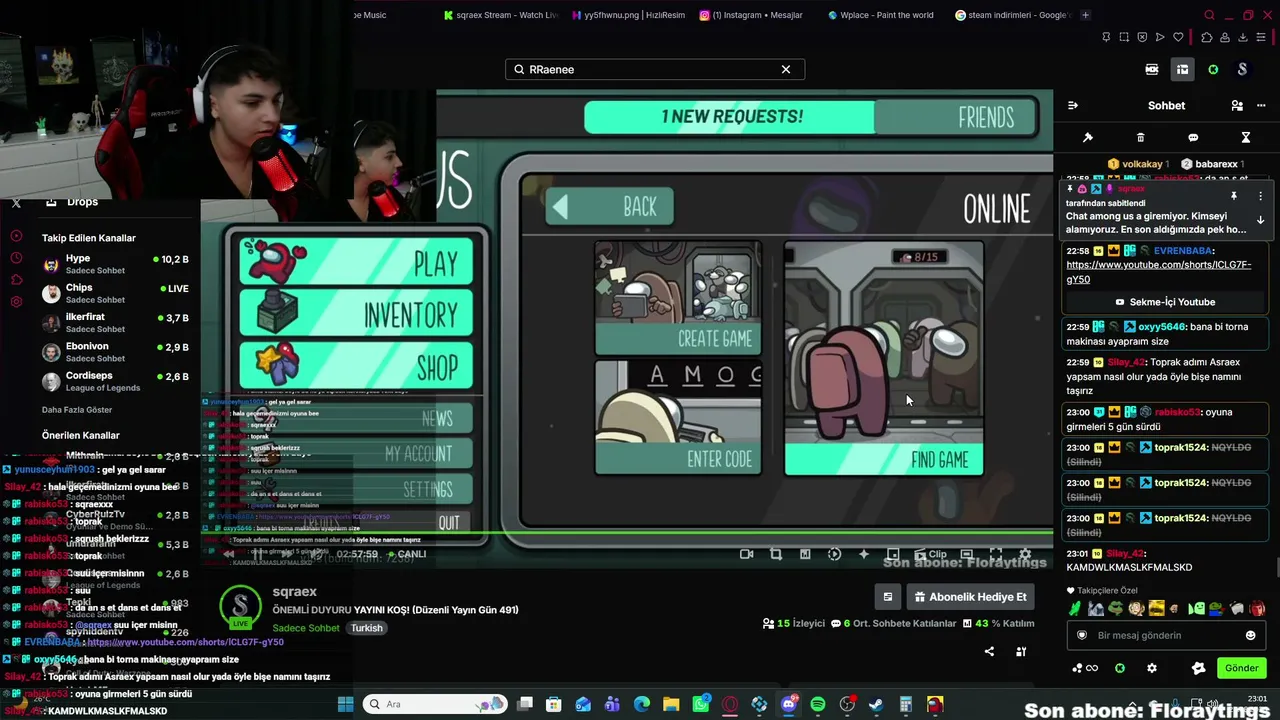Open Steam from the taskbar
This screenshot has height=720, width=1280.
click(x=875, y=704)
